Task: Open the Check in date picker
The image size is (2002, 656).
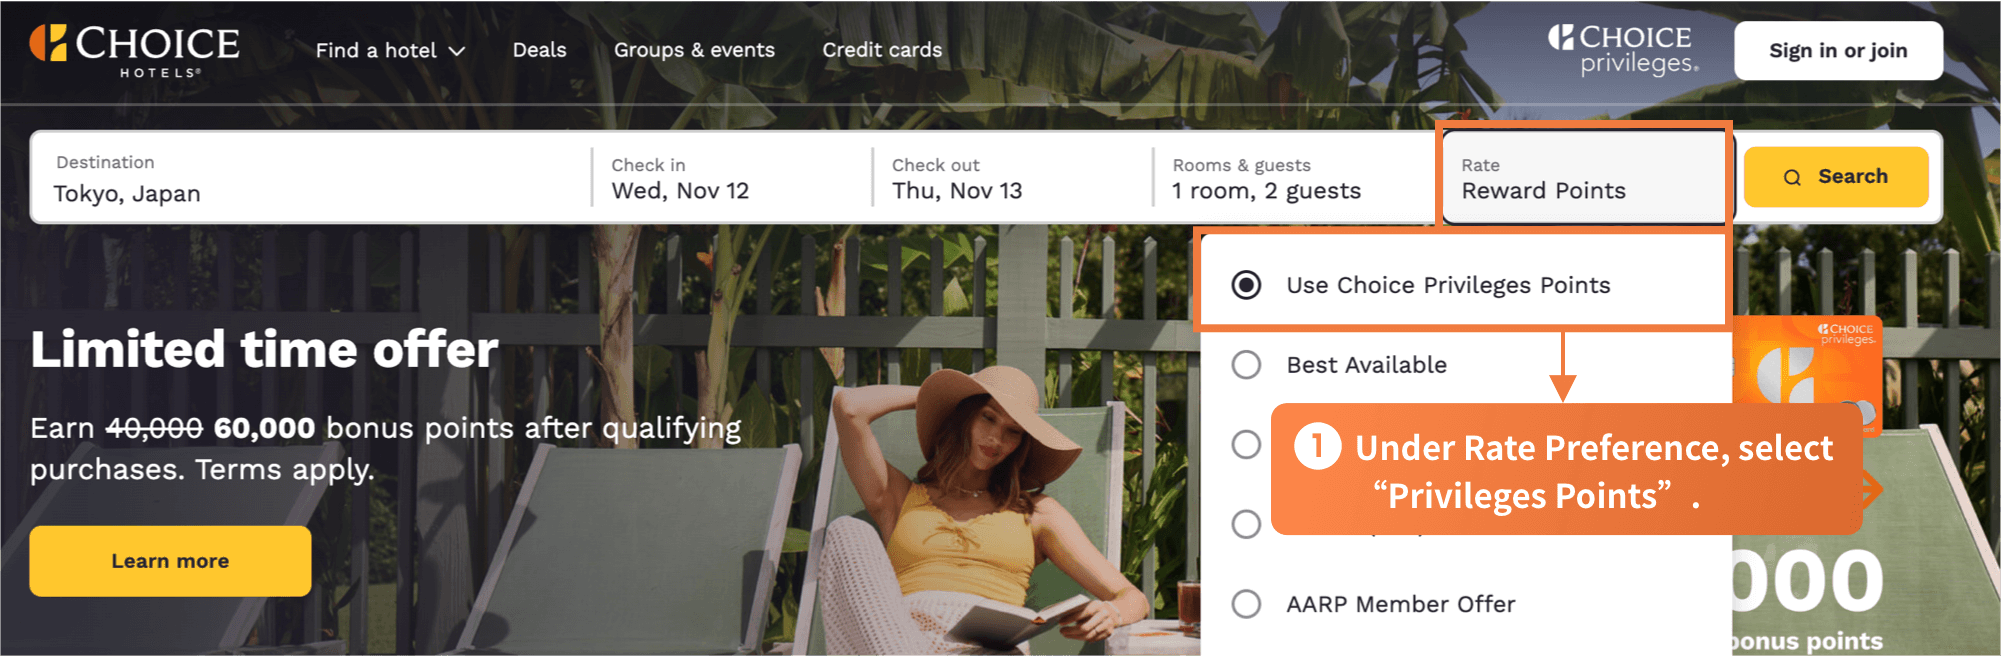Action: coord(731,178)
